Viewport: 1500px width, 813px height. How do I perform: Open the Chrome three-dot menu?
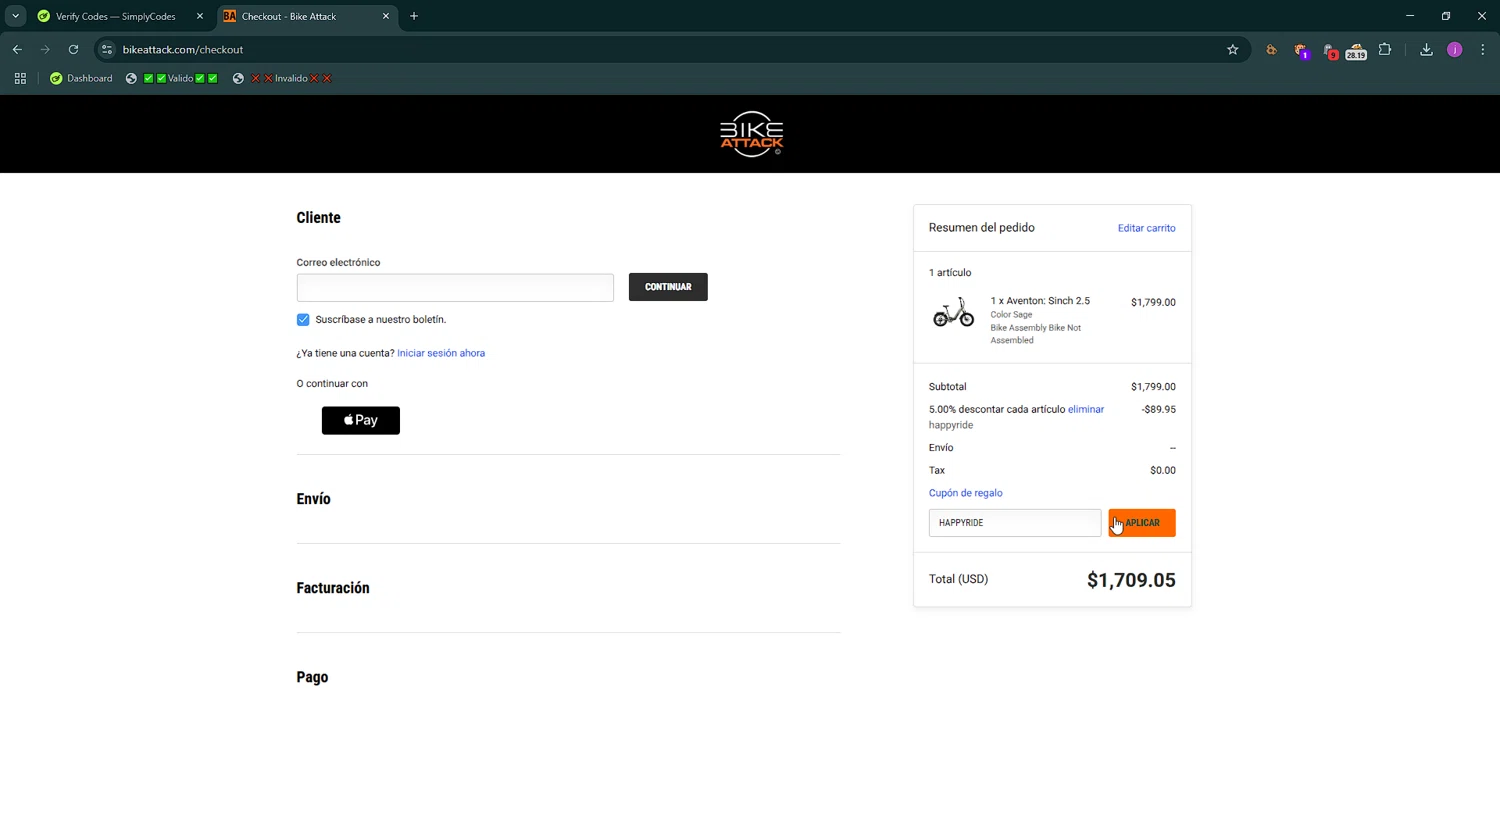tap(1482, 49)
